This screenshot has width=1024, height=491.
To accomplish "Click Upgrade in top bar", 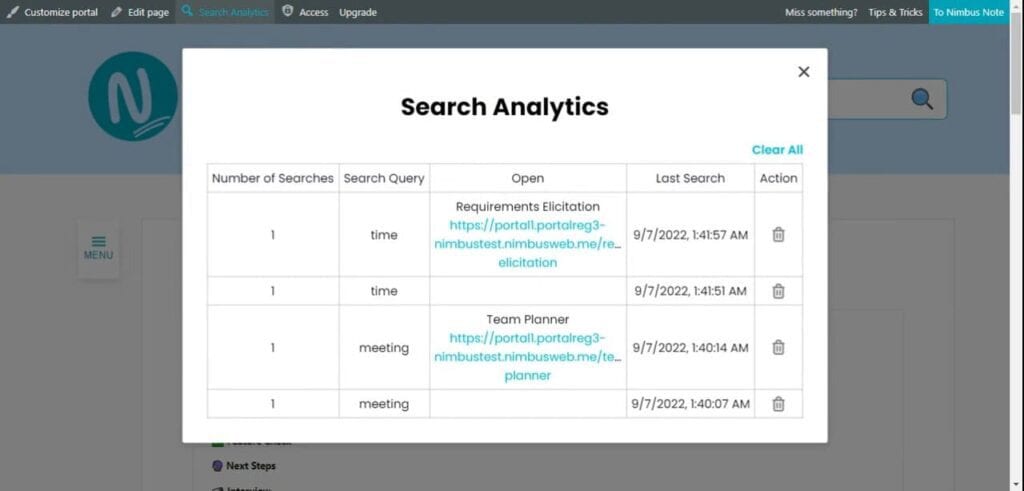I will click(358, 12).
